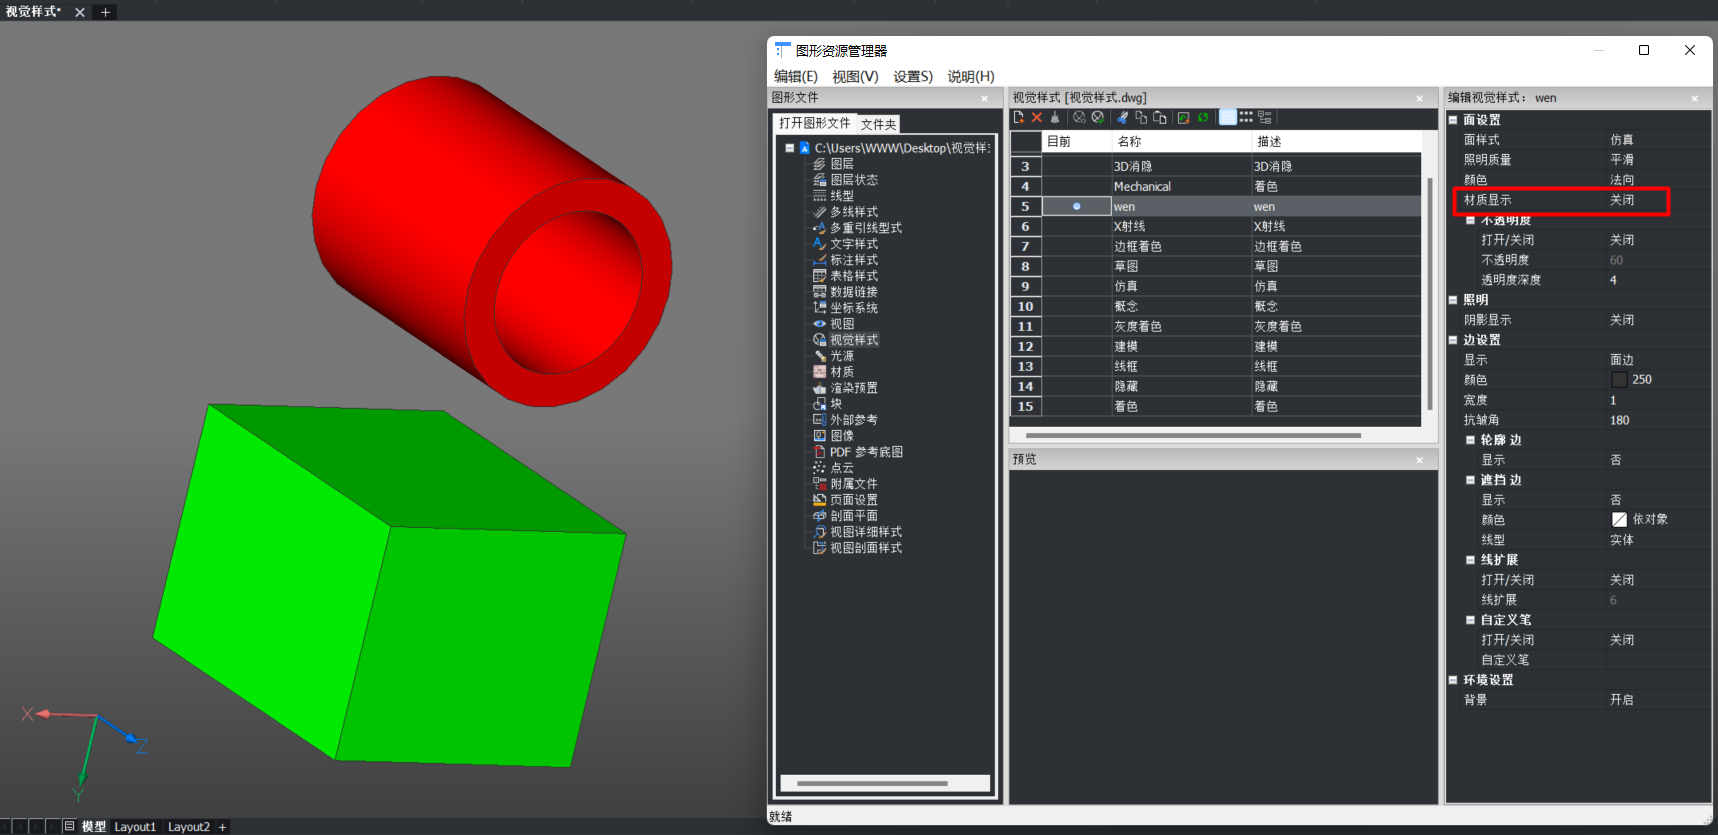Switch to the tree view icon
Image resolution: width=1718 pixels, height=835 pixels.
pos(1265,117)
